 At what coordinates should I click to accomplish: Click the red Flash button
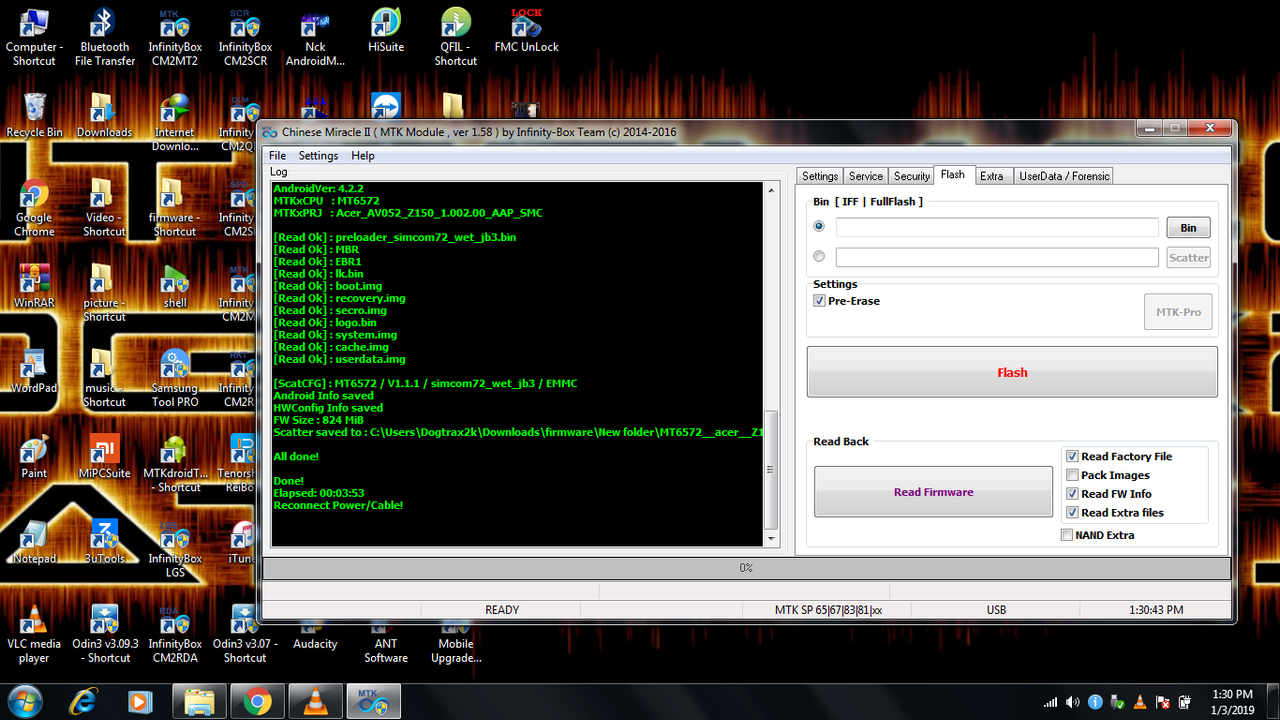click(1012, 372)
